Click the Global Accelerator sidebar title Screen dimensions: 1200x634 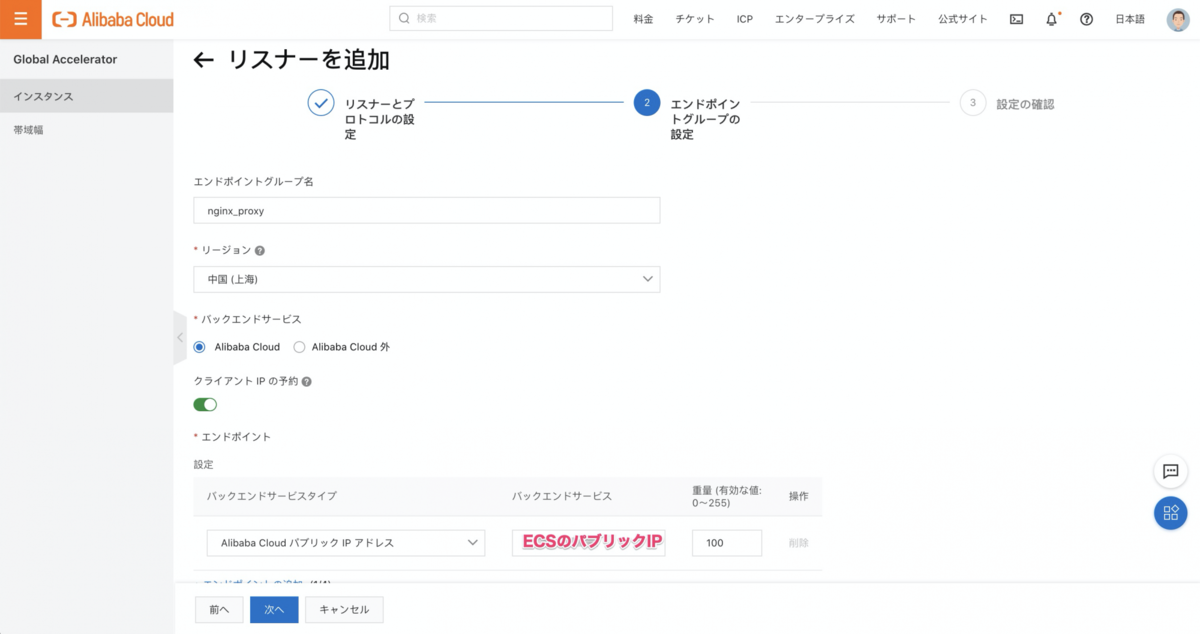click(65, 59)
